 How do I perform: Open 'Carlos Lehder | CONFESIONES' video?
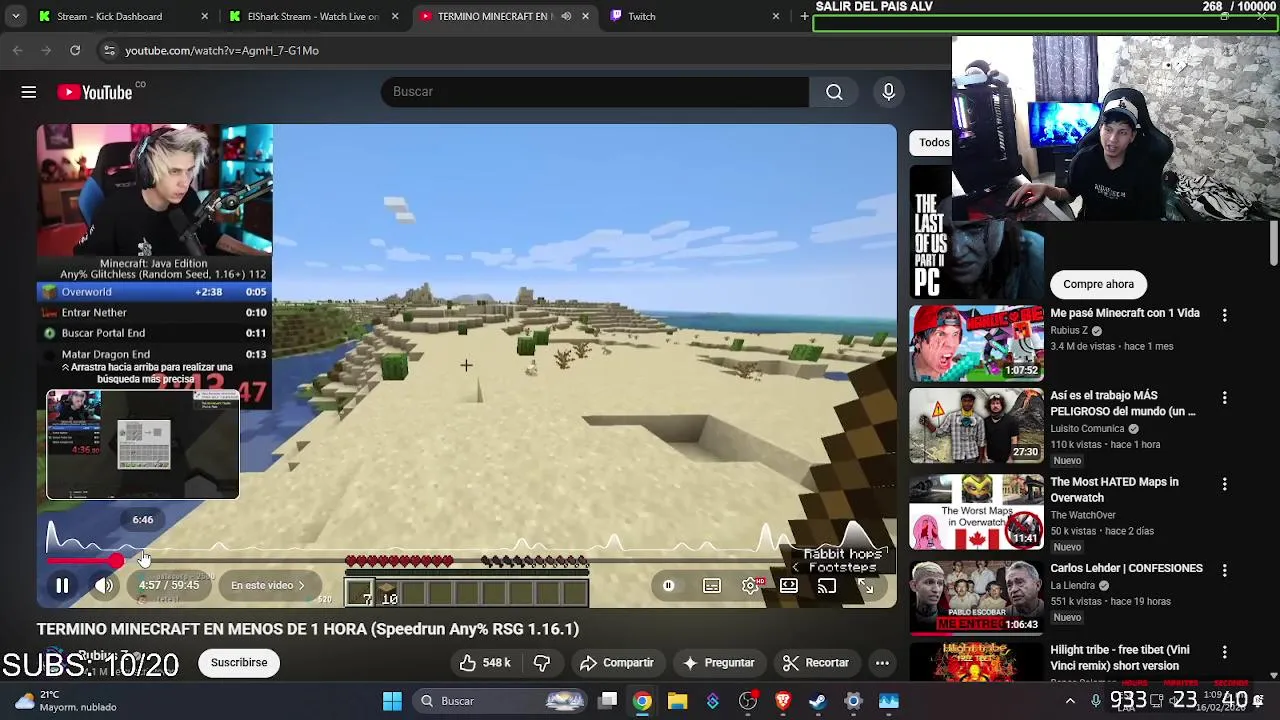pos(1126,569)
